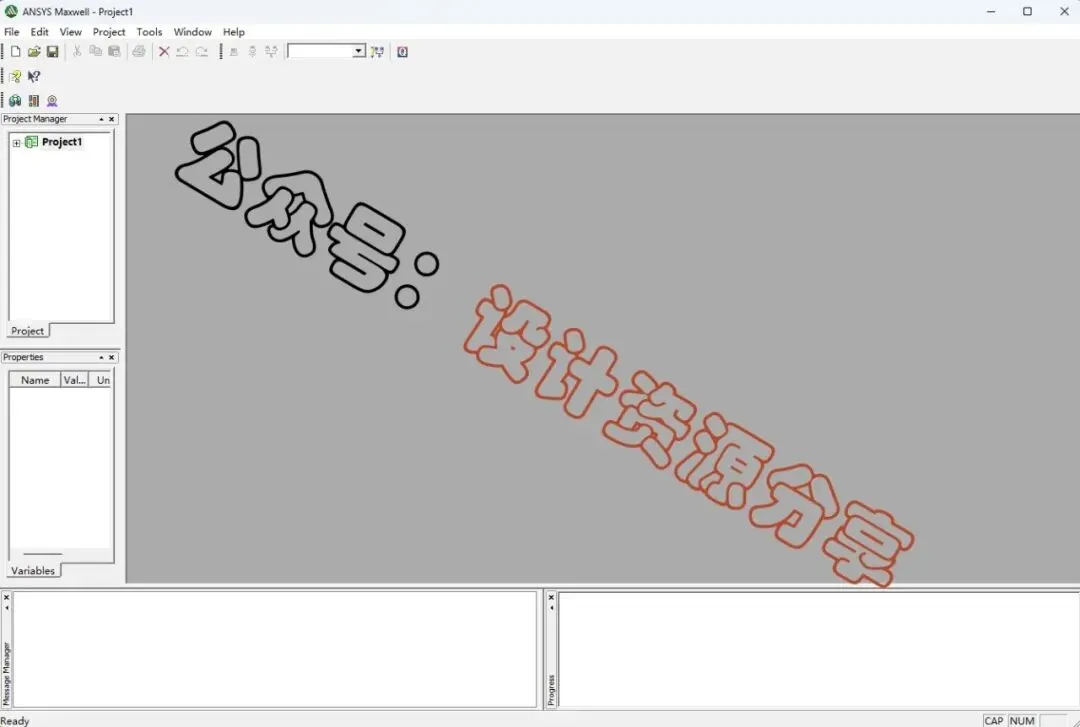Switch to the Project tab
Image resolution: width=1080 pixels, height=727 pixels.
[28, 331]
